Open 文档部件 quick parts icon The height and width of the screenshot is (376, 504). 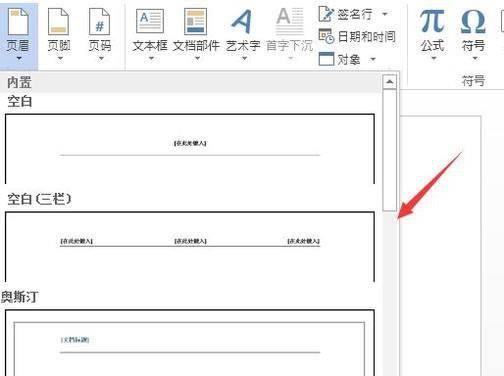(196, 22)
